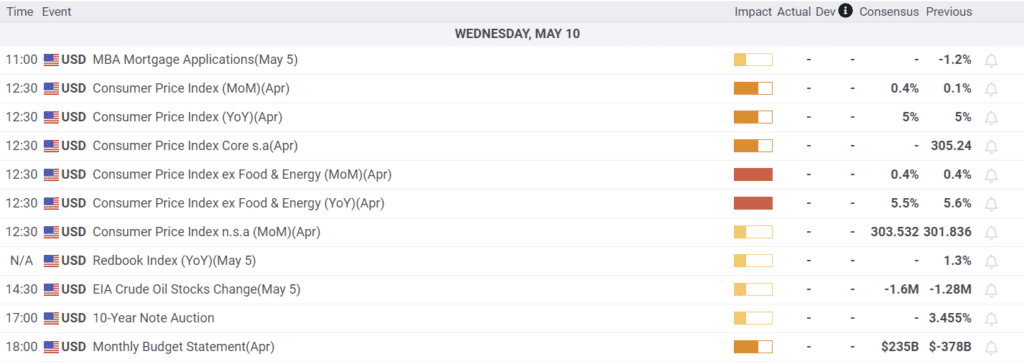Viewport: 1024px width, 364px height.
Task: Set bell alert for Consumer Price Index (YoY)
Action: pyautogui.click(x=991, y=118)
